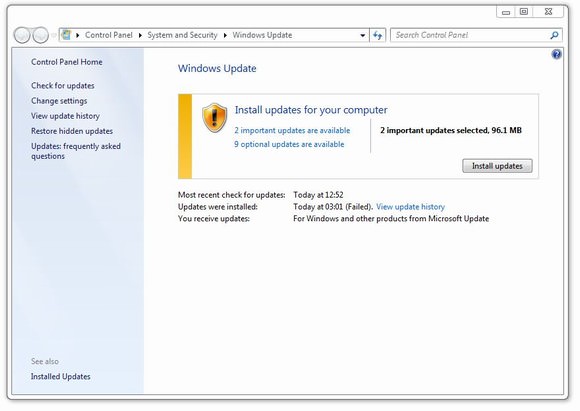Viewport: 580px width, 411px height.
Task: Open the blue help question mark icon
Action: point(556,55)
